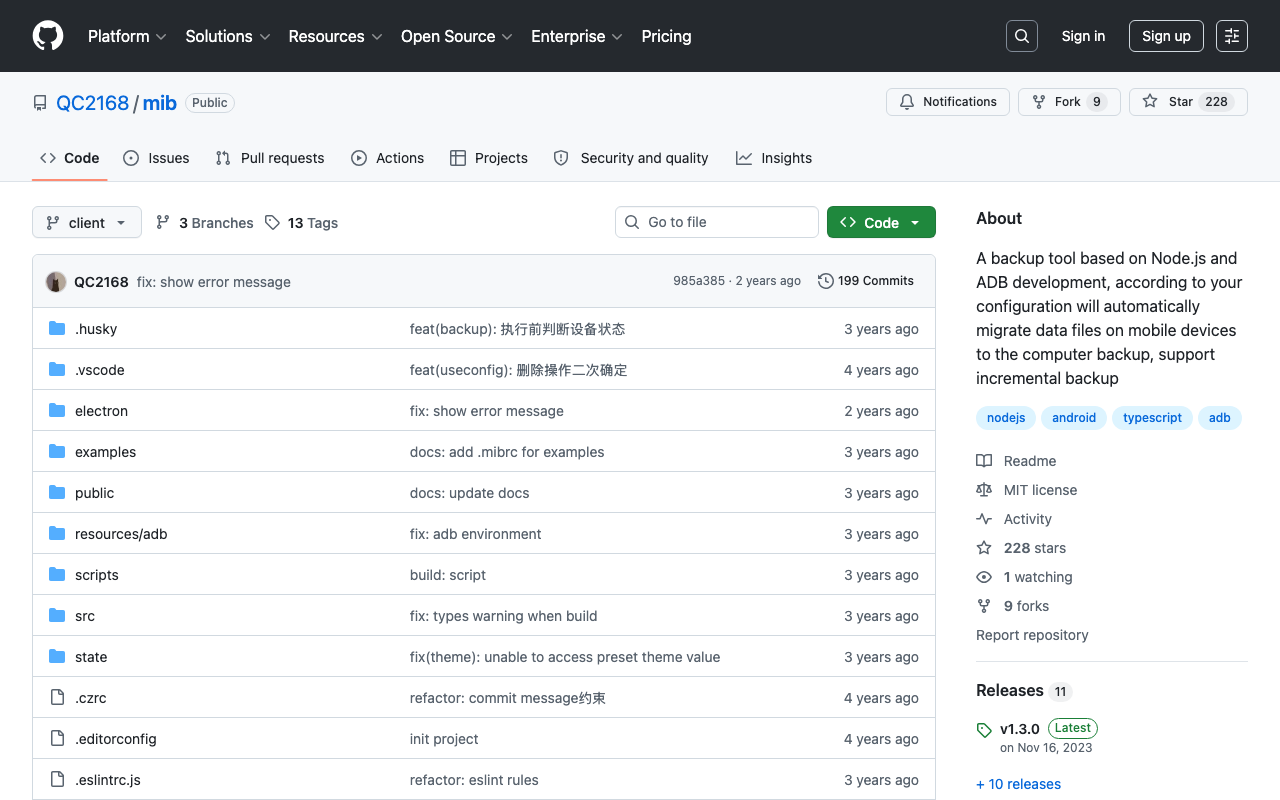The image size is (1280, 800).
Task: Click the examples folder icon
Action: coord(57,452)
